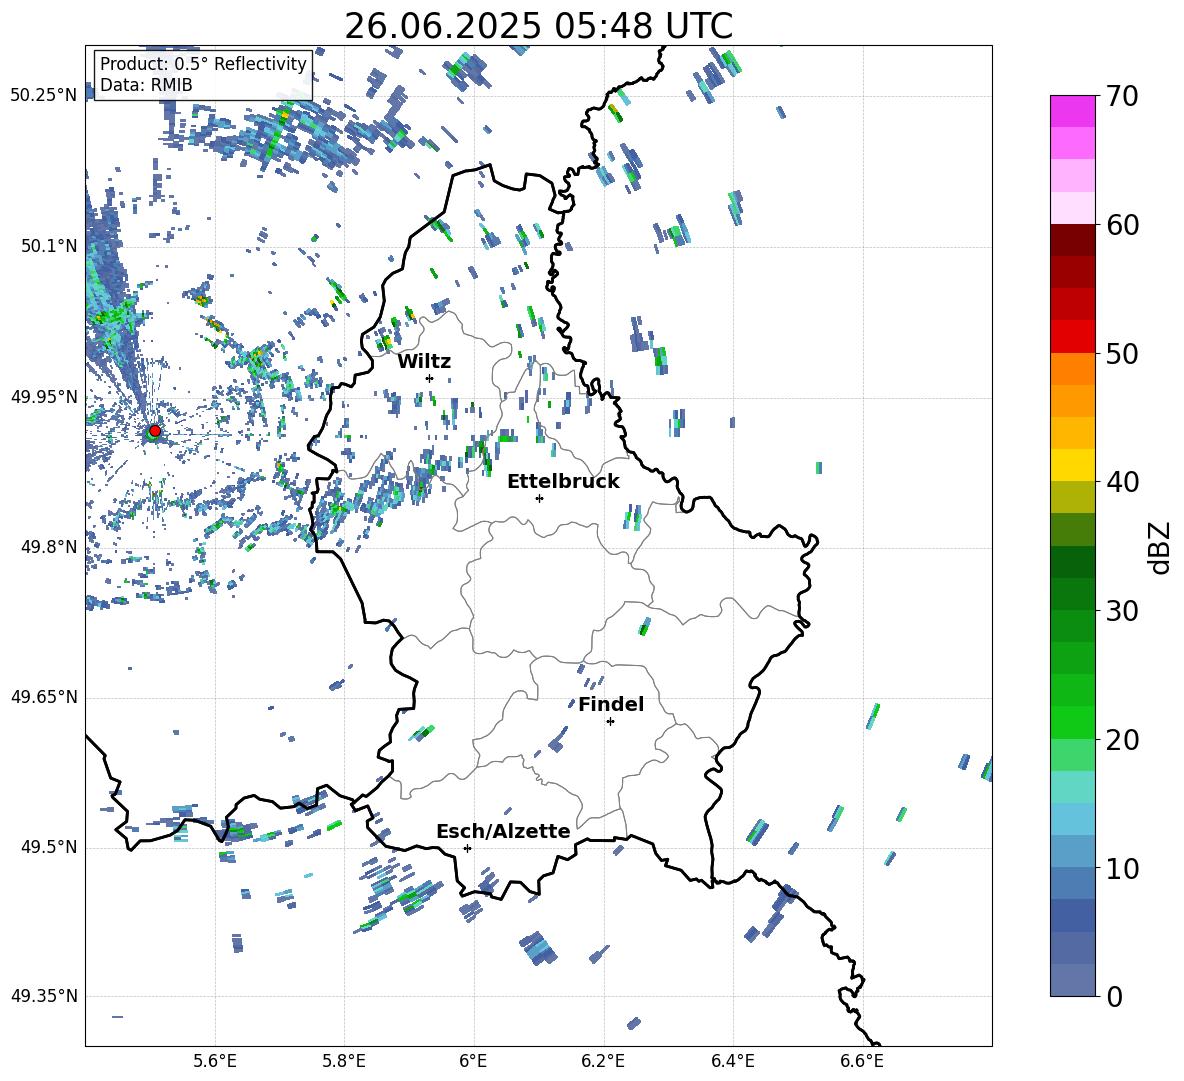Click the red radar site marker
The image size is (1184, 1081).
click(x=154, y=431)
